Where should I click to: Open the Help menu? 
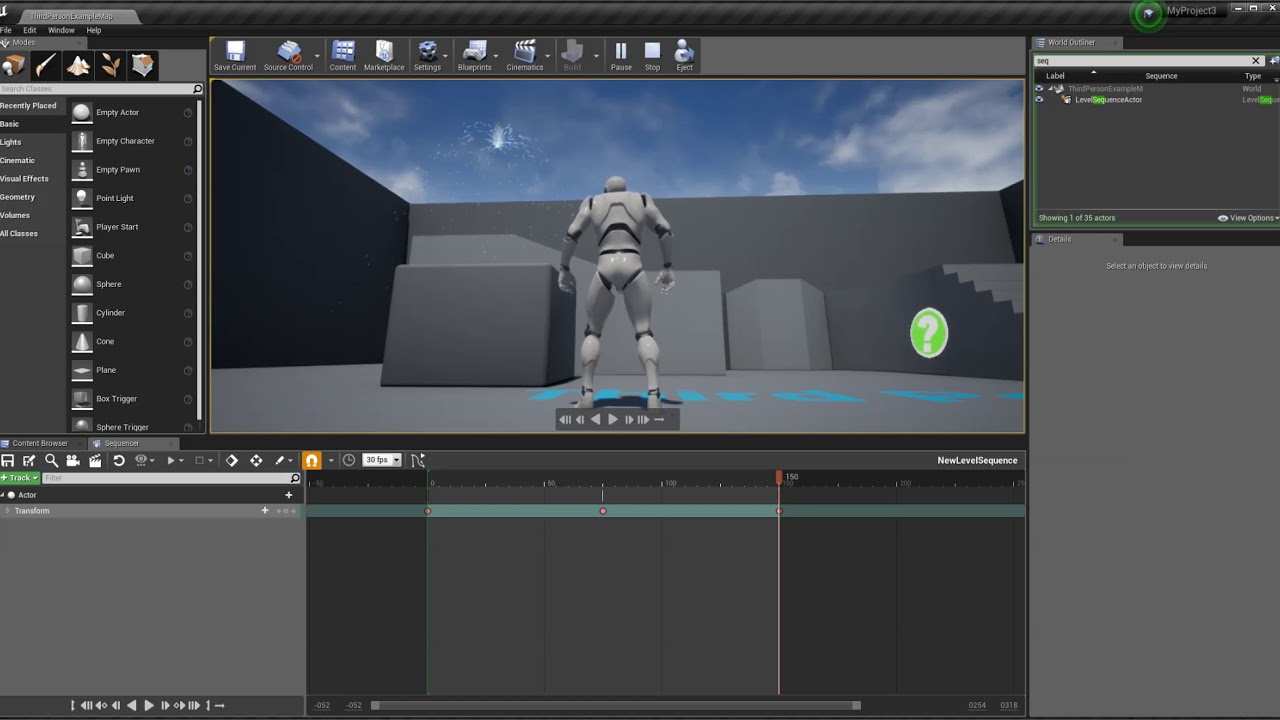click(94, 30)
